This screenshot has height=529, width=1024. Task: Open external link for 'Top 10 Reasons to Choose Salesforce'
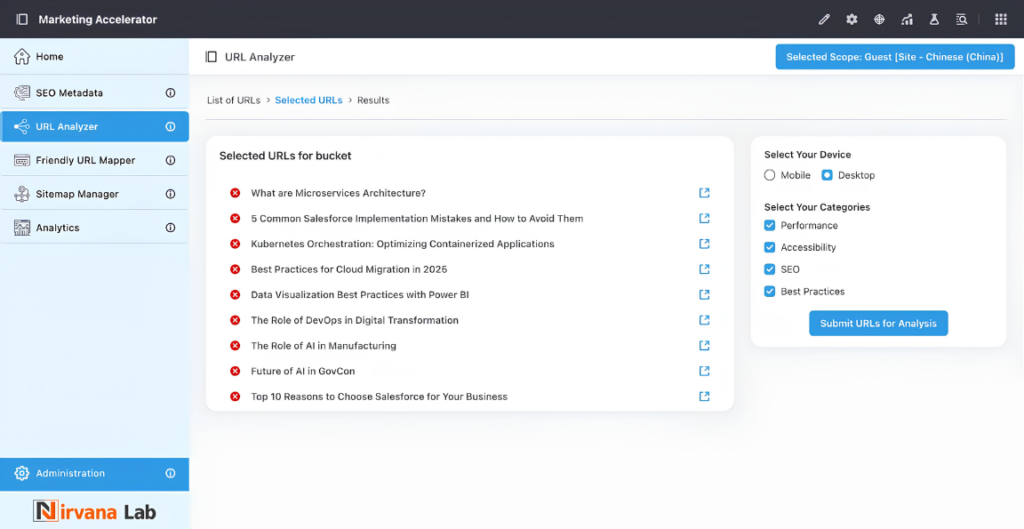click(704, 396)
